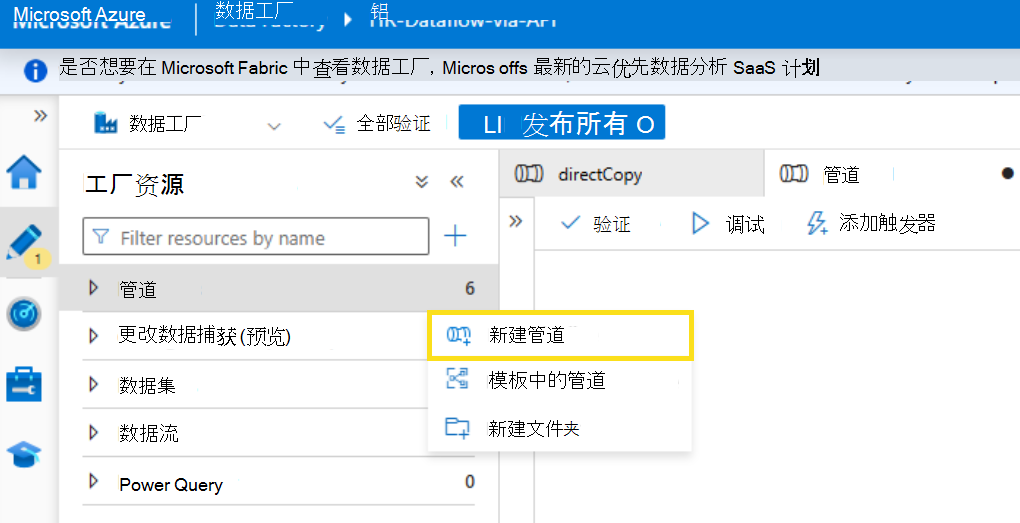Expand the Power Query tree node
Image resolution: width=1020 pixels, height=523 pixels.
(x=94, y=481)
